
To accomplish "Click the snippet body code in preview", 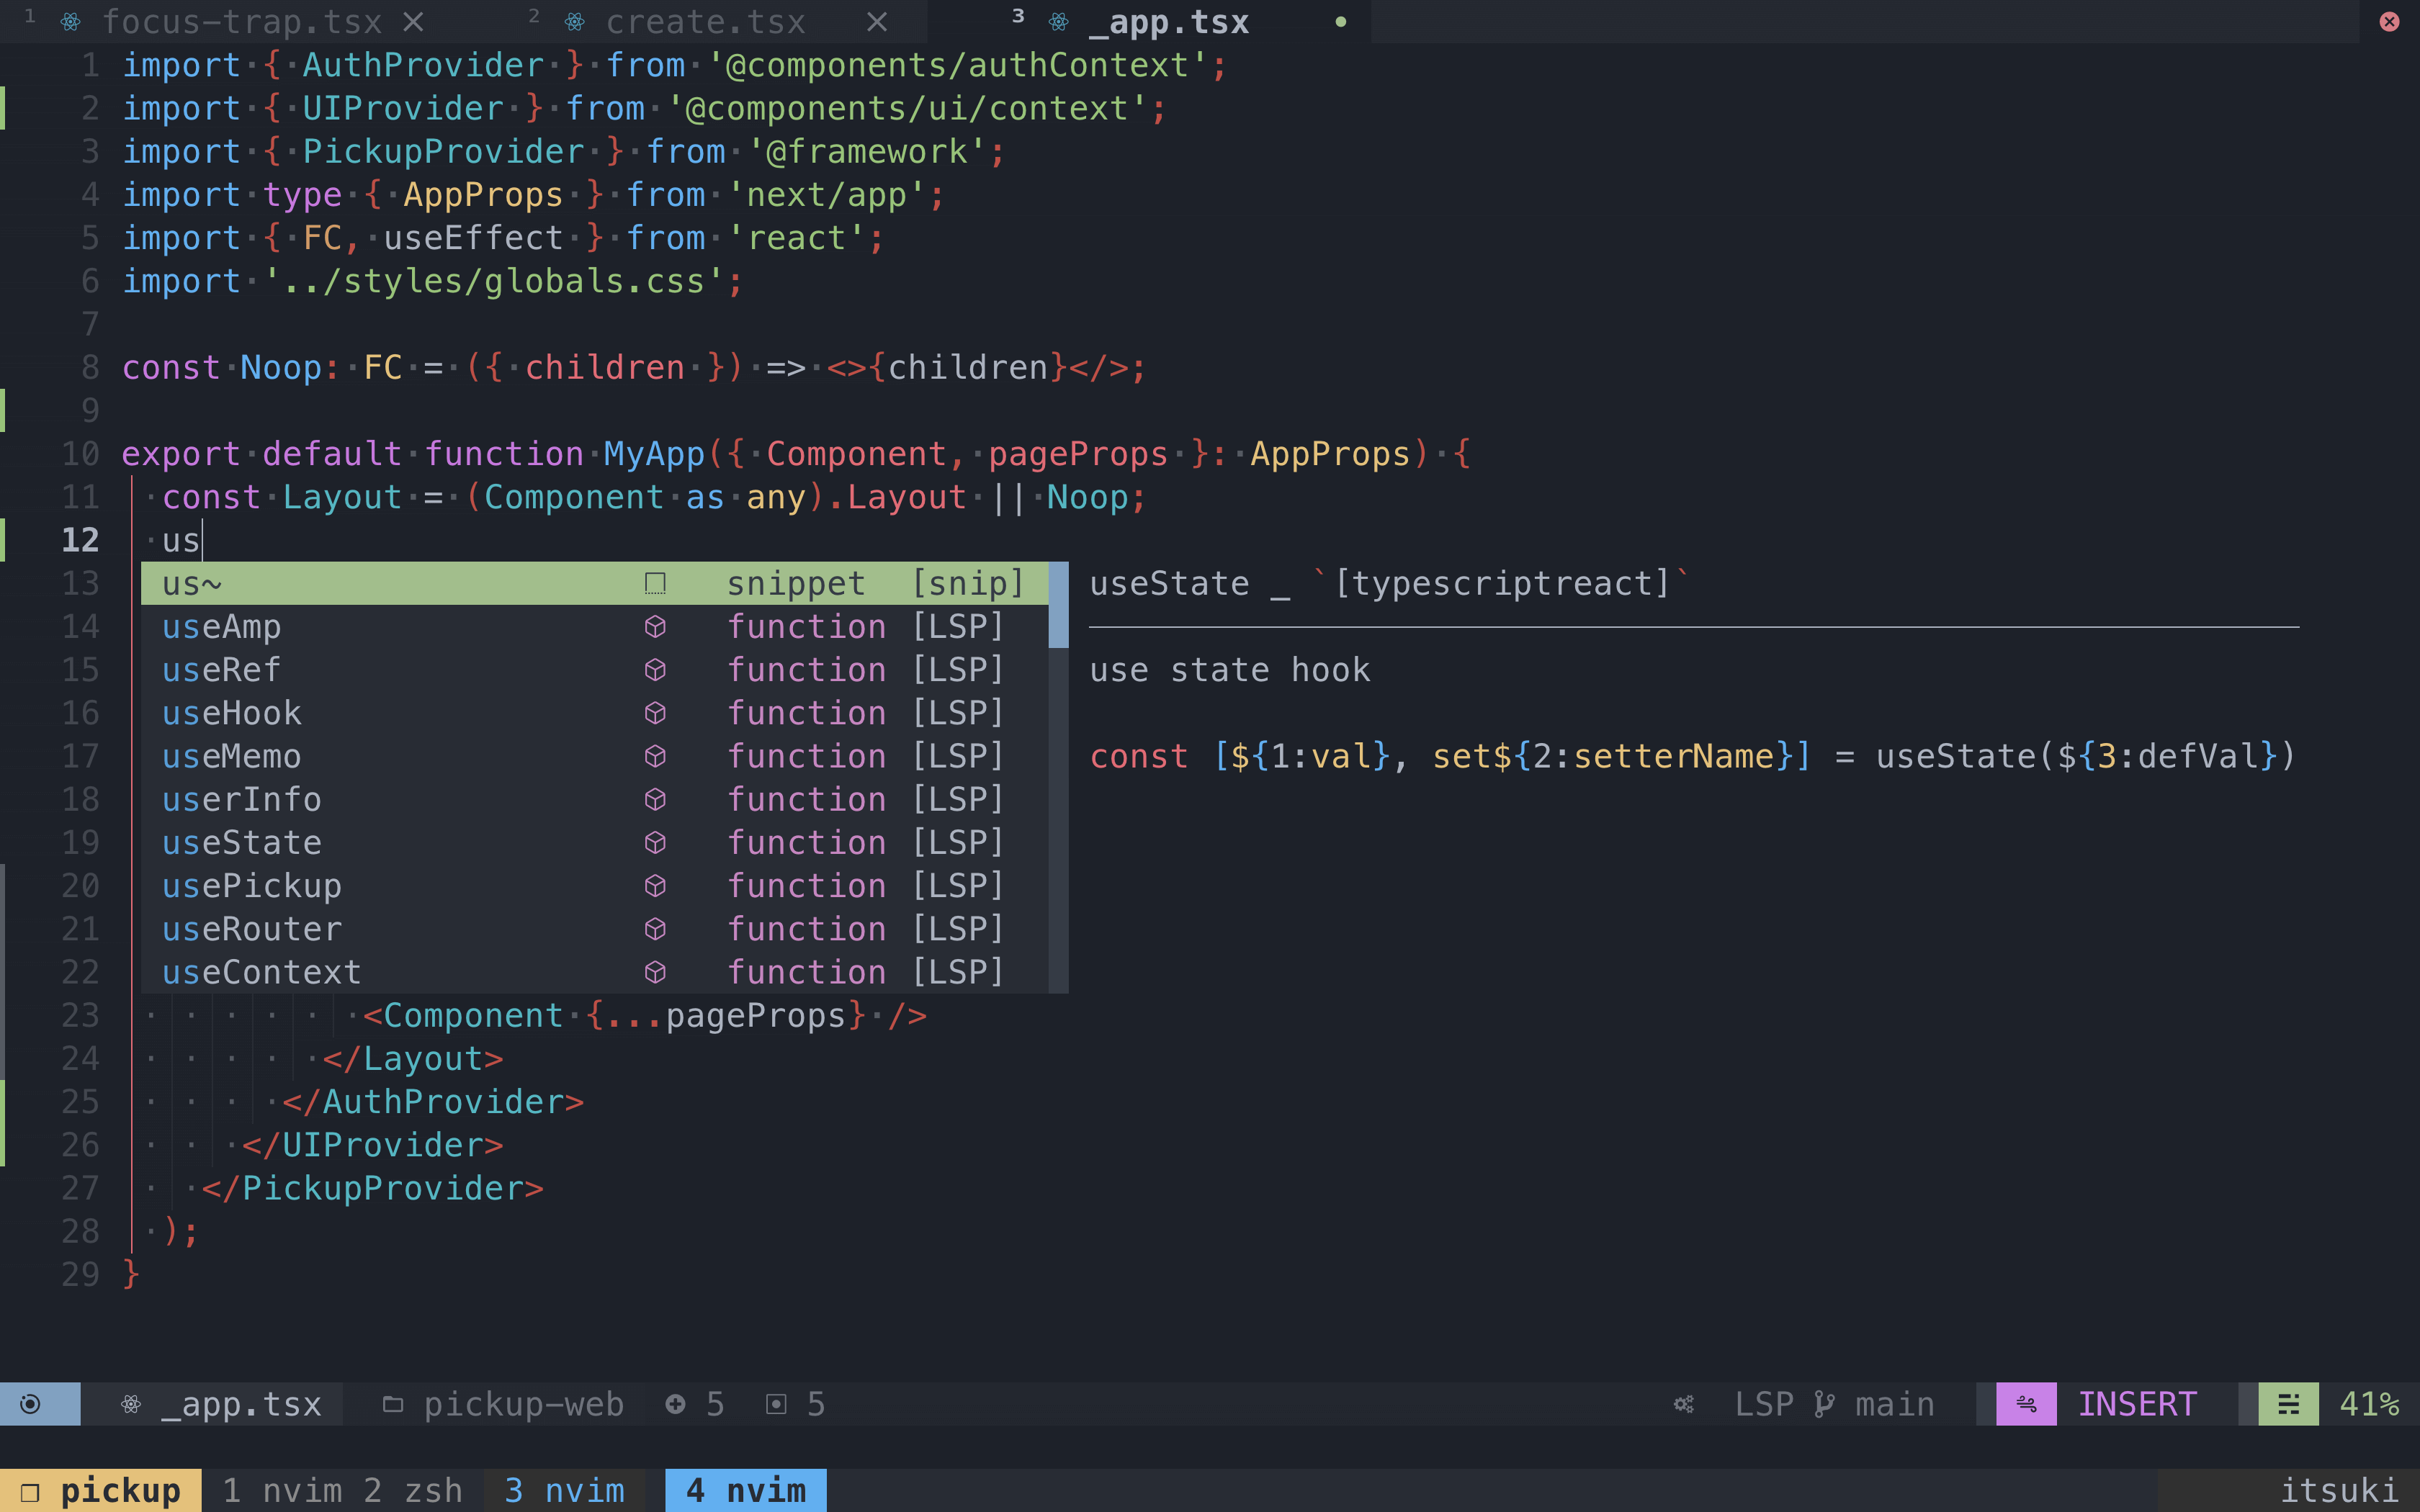I will 1692,756.
